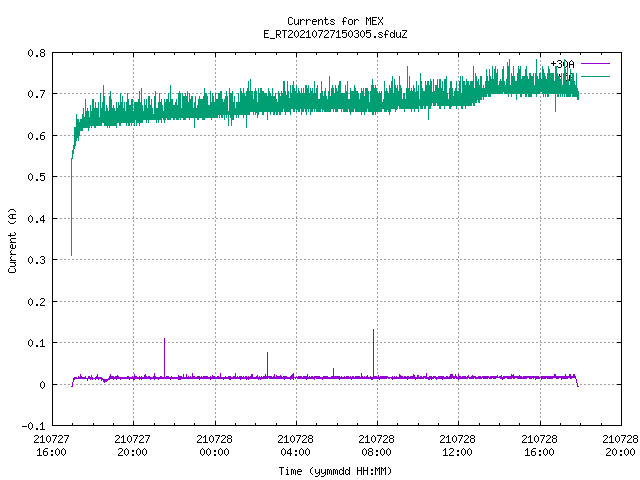Click the 210728 date above 12:00
The width and height of the screenshot is (640, 480).
pos(457,439)
